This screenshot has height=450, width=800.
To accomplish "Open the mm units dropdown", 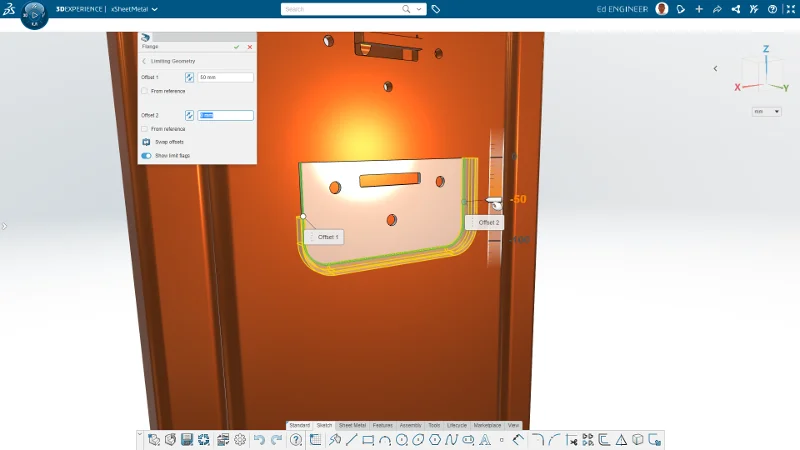I will point(767,111).
